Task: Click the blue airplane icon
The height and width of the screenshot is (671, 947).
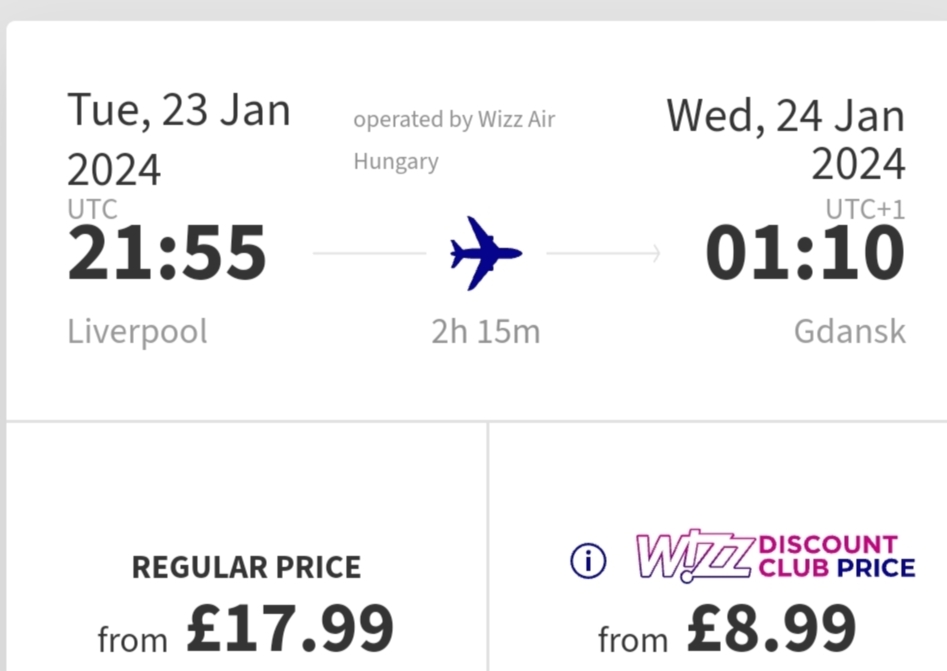Action: [486, 253]
